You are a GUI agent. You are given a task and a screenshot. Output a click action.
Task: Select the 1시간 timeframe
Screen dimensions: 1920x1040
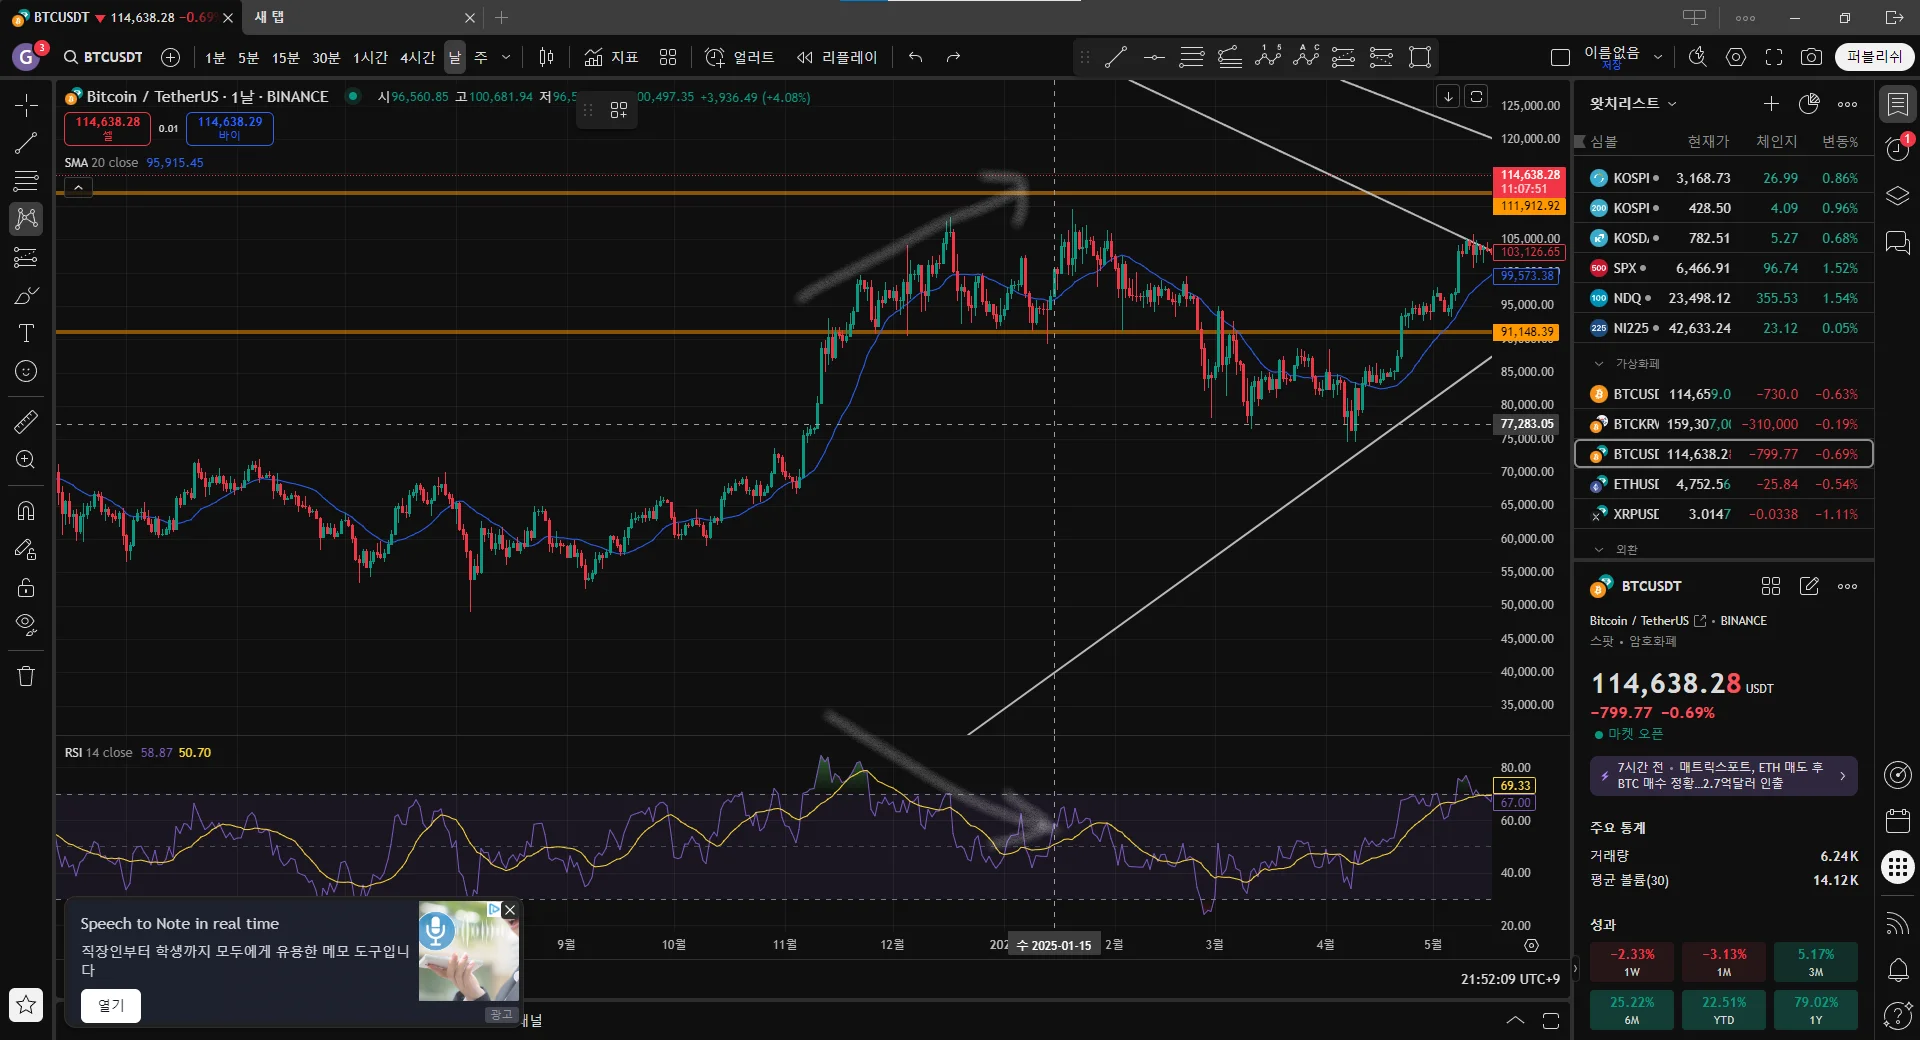(370, 58)
